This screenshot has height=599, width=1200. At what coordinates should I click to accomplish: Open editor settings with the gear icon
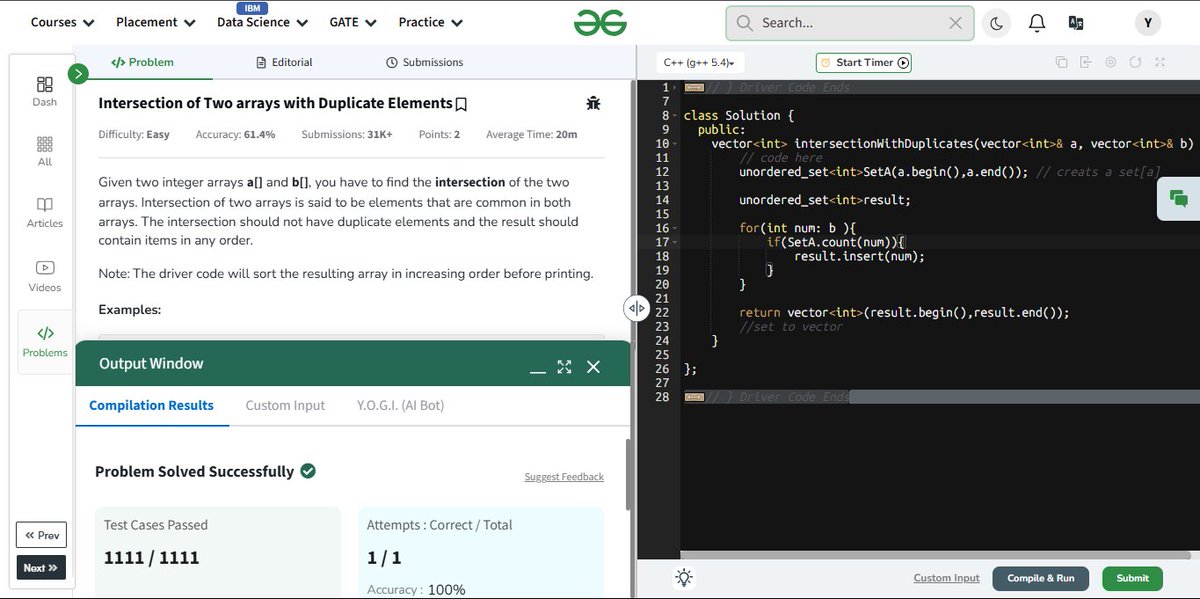coord(1110,62)
